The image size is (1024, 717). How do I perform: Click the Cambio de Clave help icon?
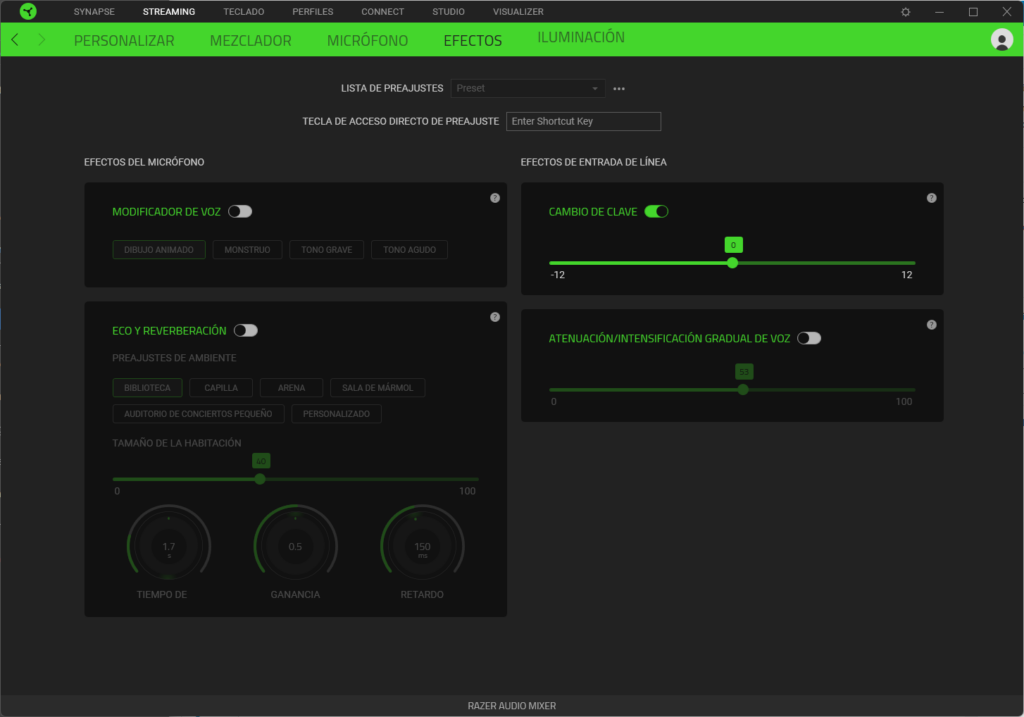point(931,198)
